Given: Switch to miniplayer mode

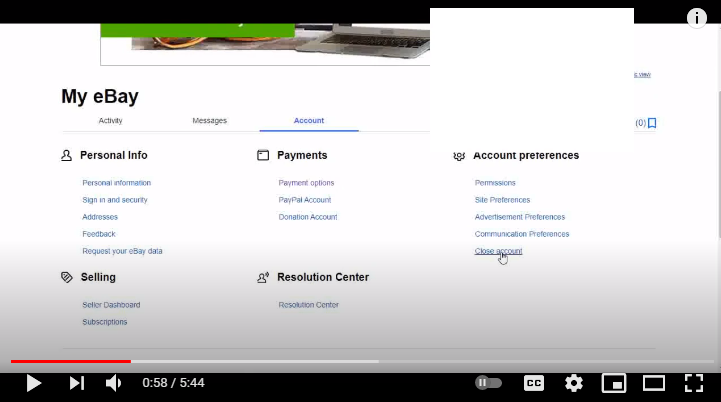Looking at the screenshot, I should (x=614, y=383).
